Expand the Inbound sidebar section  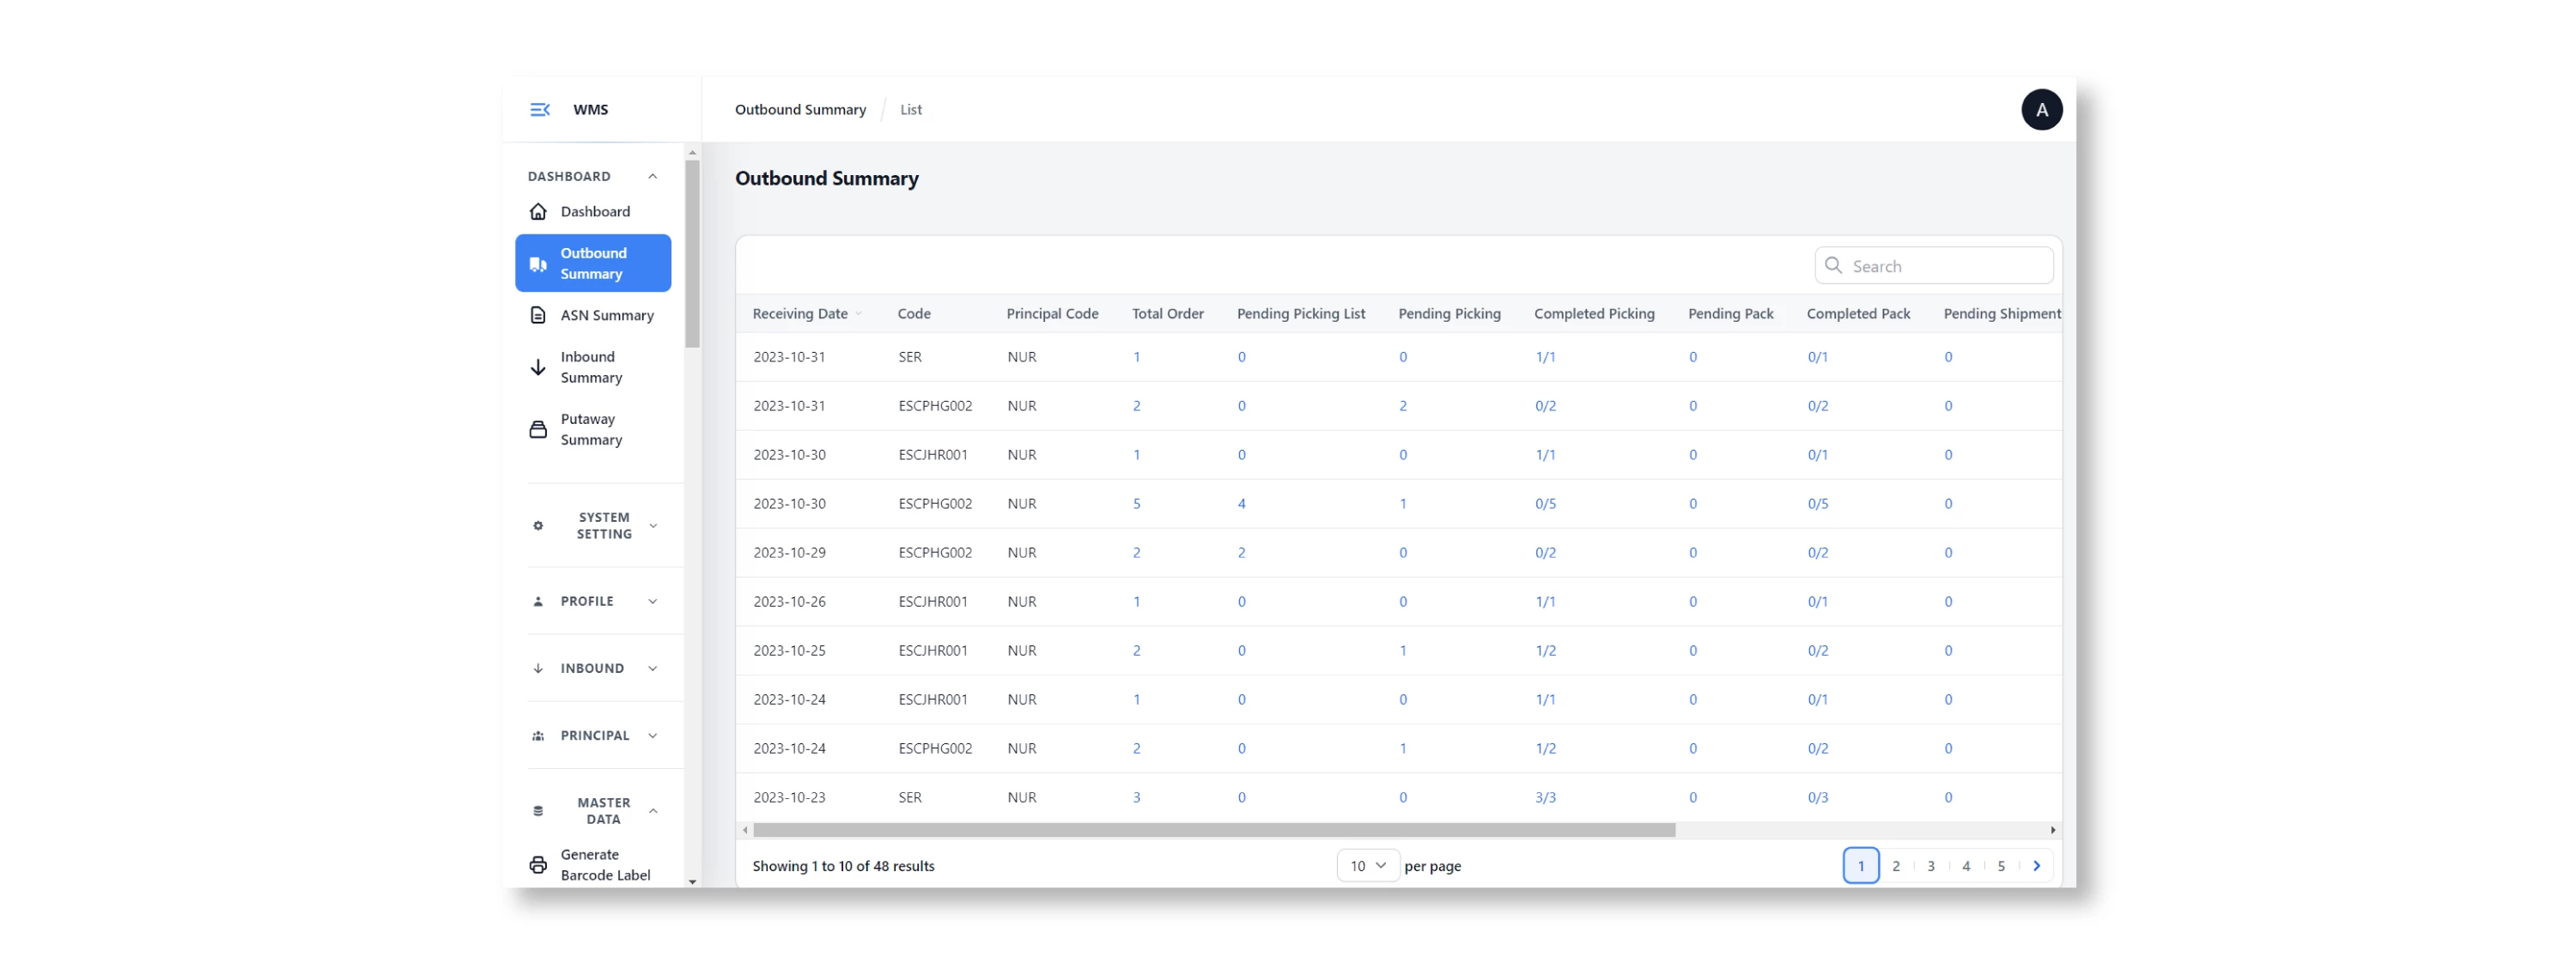[596, 668]
